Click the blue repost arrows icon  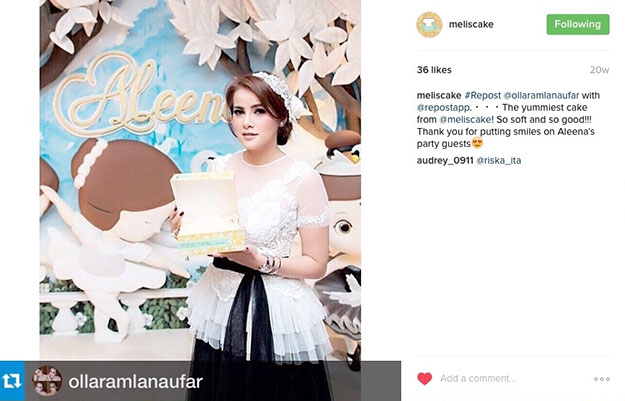pyautogui.click(x=12, y=381)
